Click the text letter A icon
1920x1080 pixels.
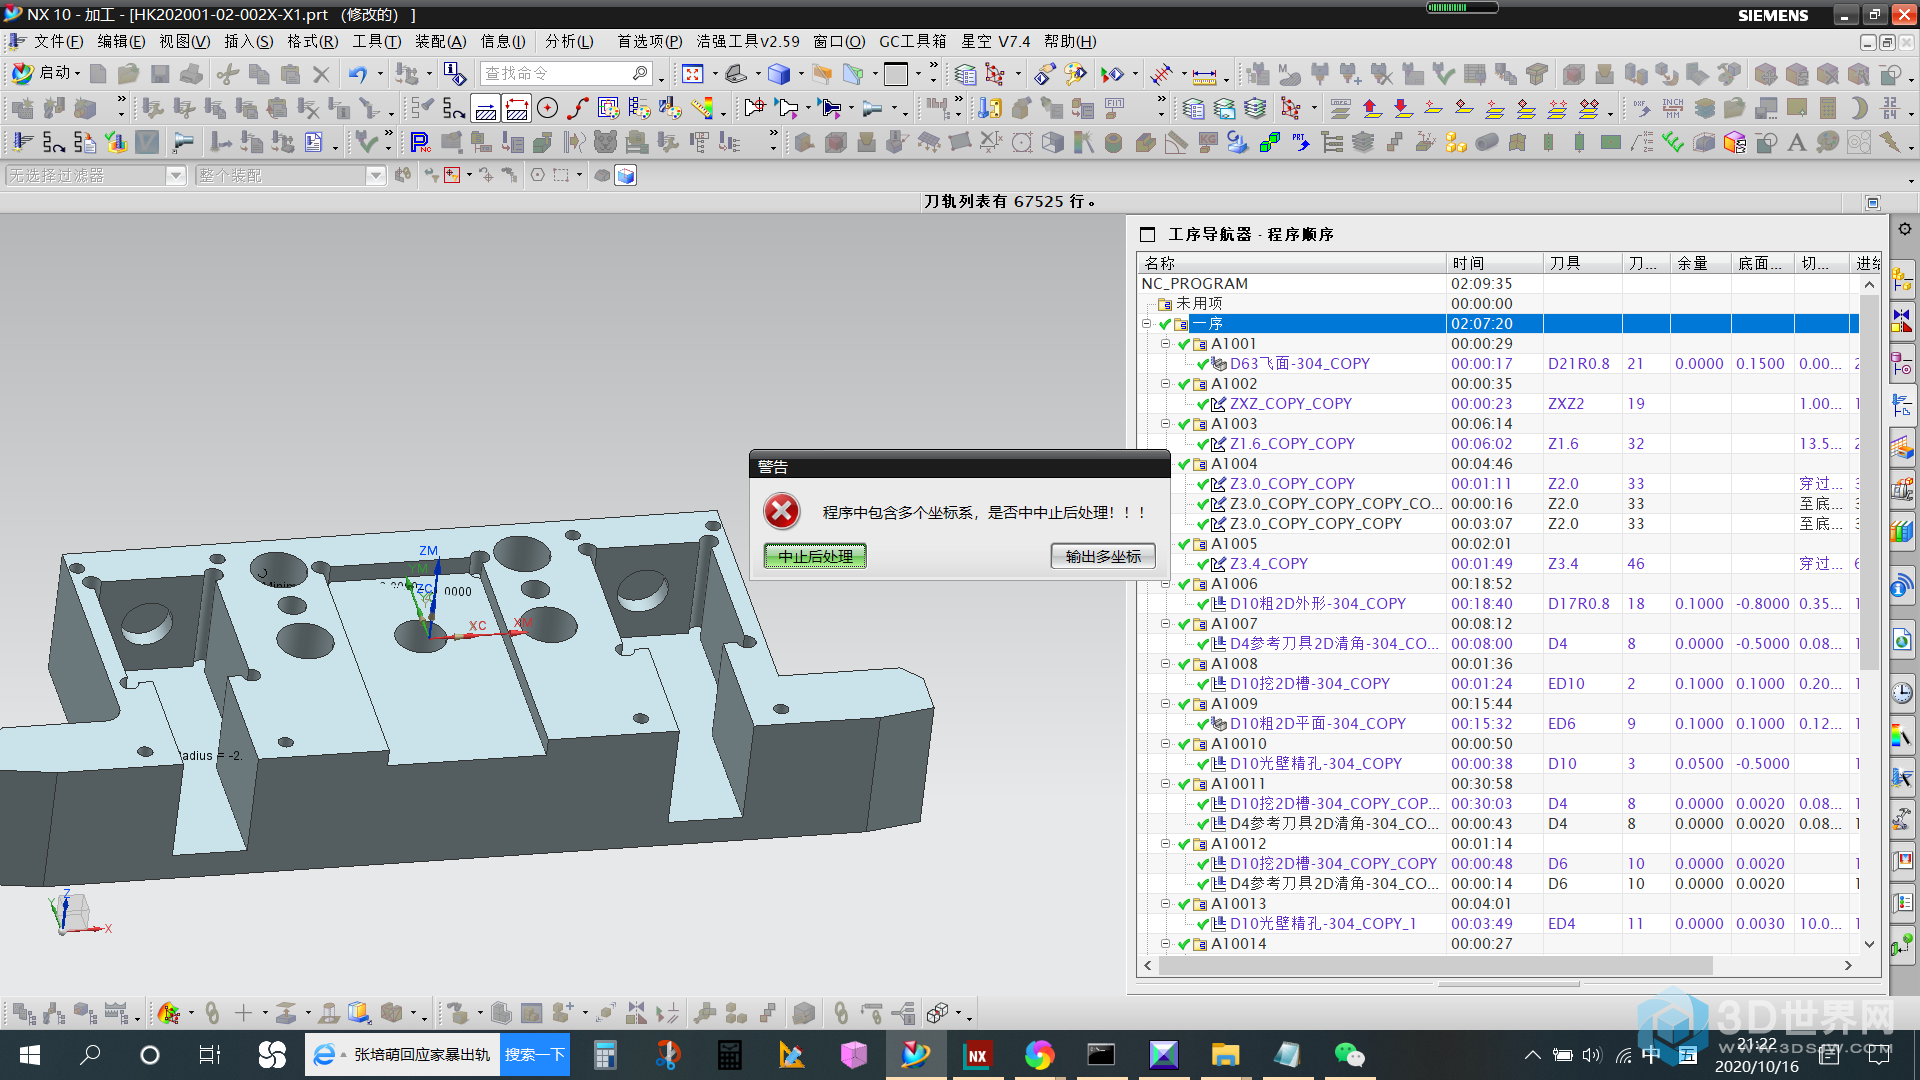click(1797, 142)
